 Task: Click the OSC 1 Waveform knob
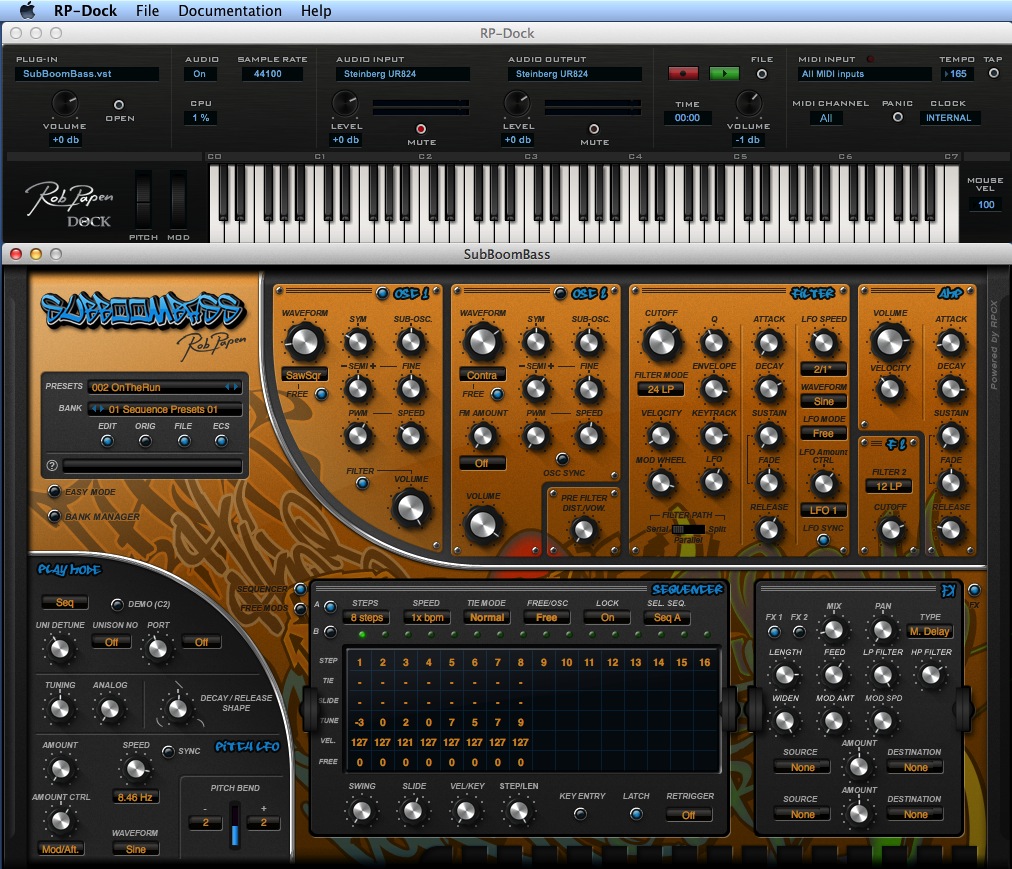pyautogui.click(x=304, y=342)
